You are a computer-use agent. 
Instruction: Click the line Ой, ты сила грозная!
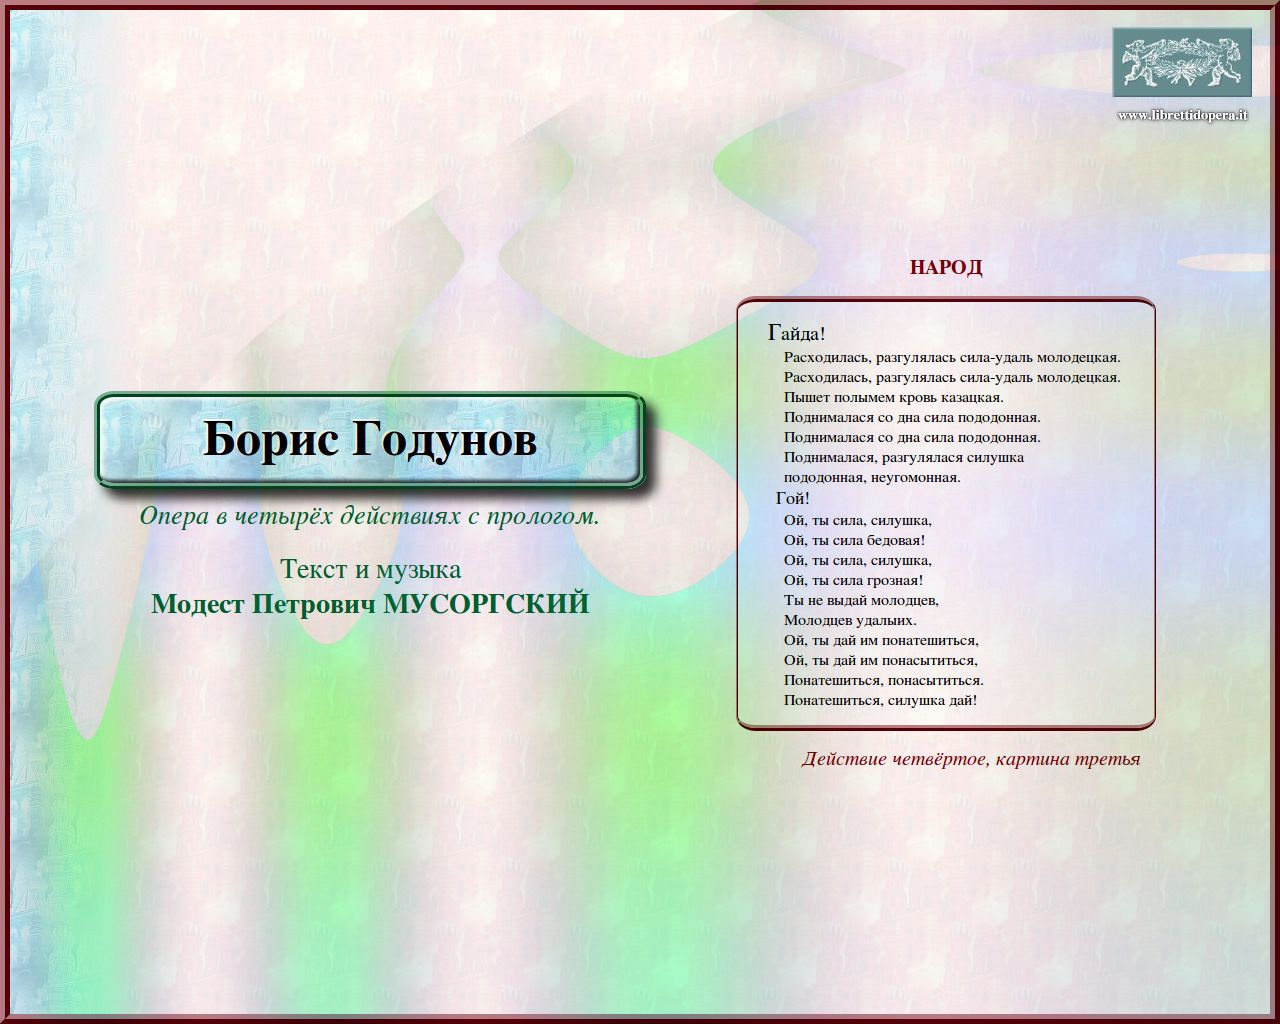point(853,580)
